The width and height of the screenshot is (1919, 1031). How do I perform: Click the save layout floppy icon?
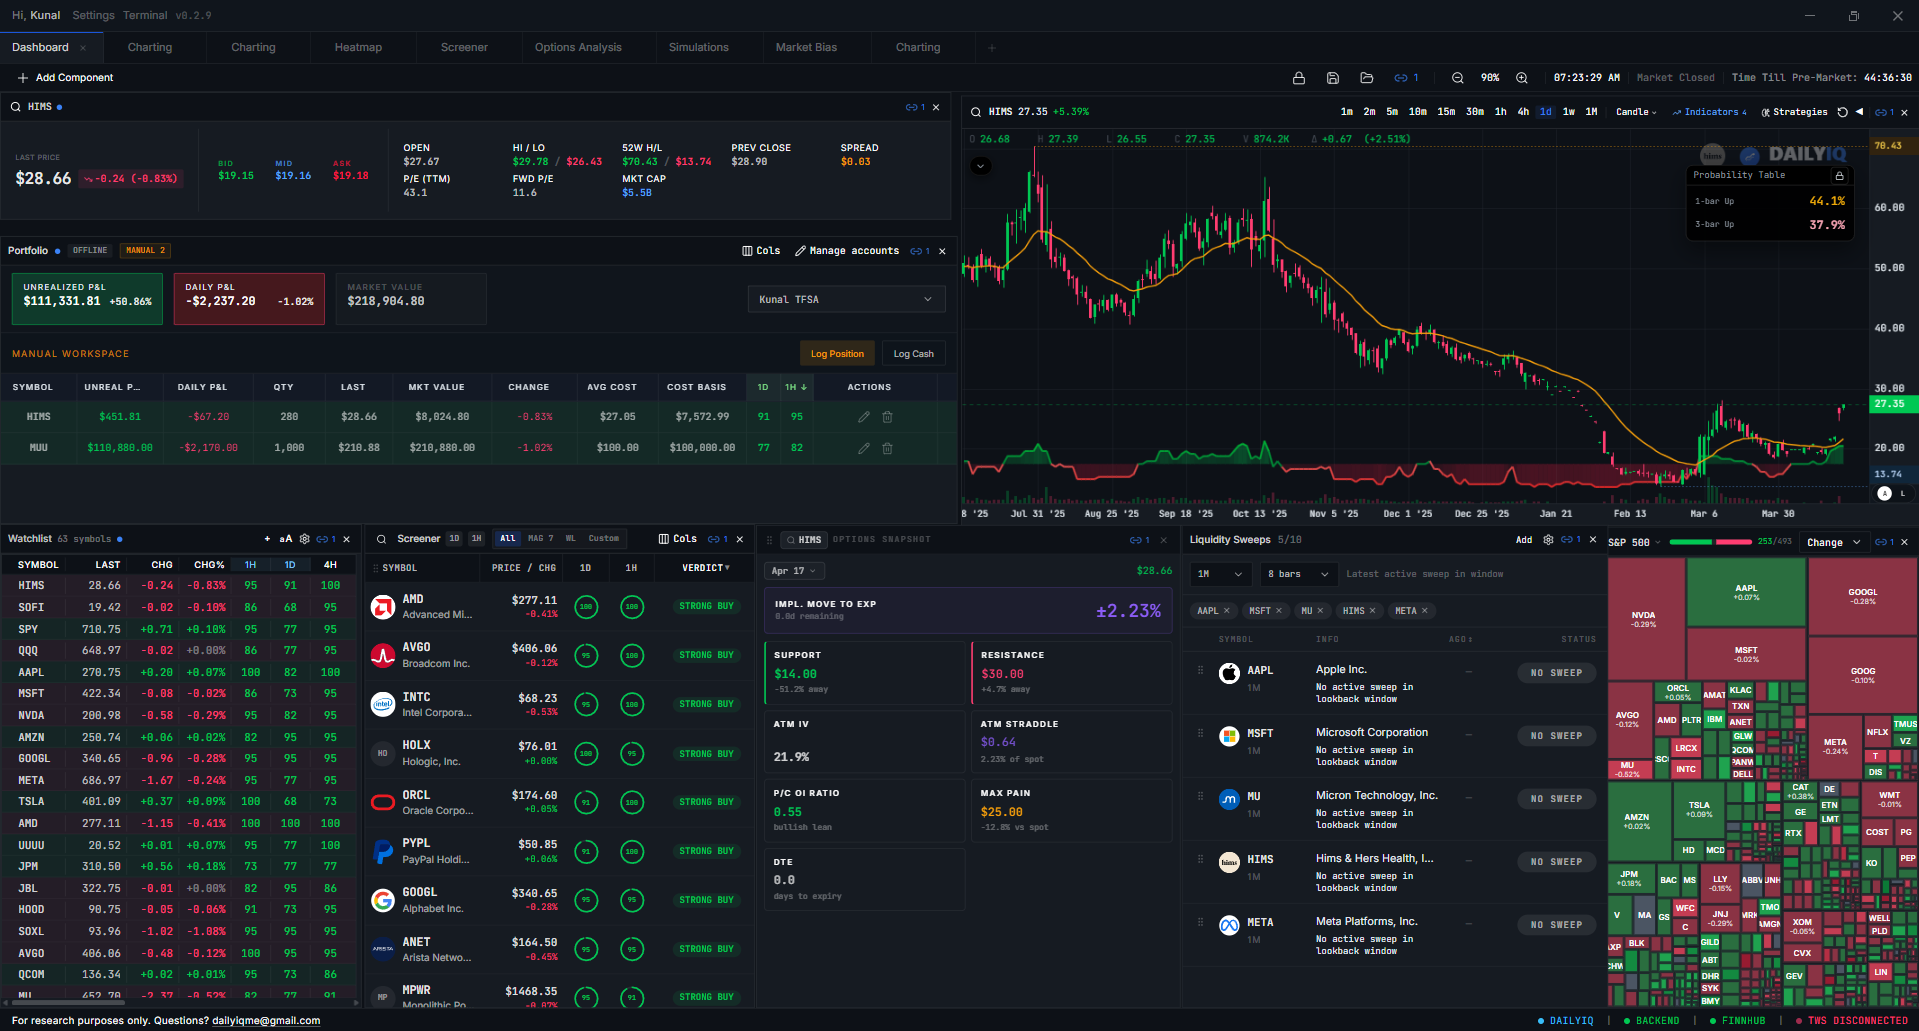(1333, 78)
